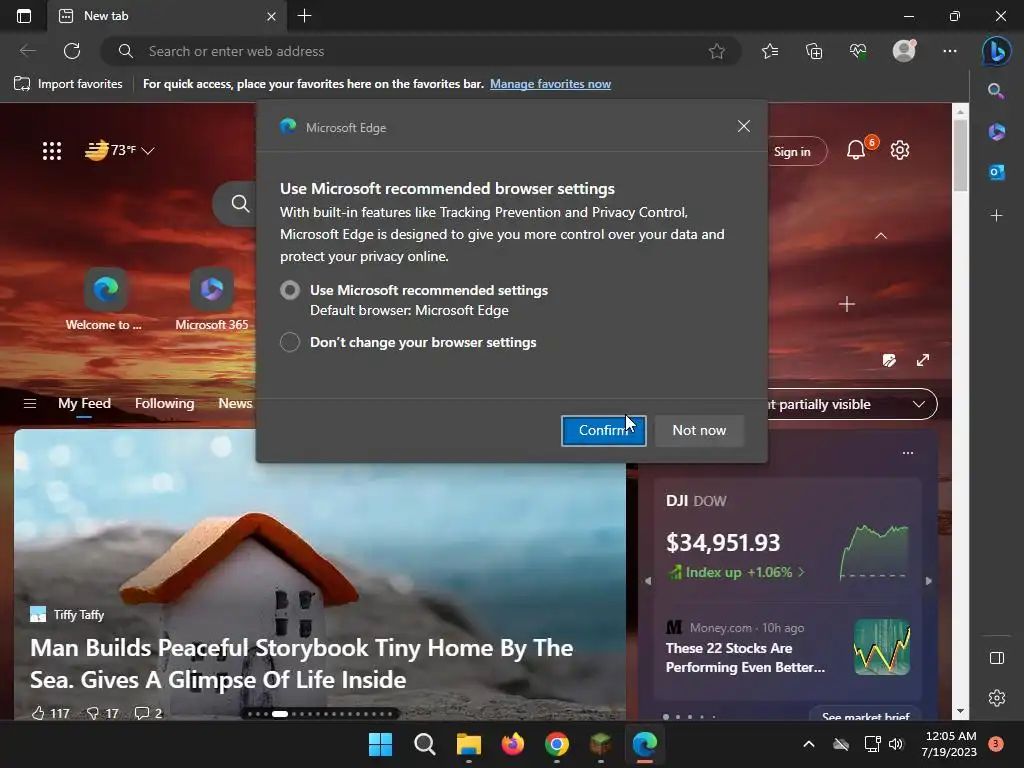Screen dimensions: 1024x768
Task: Dislike the article thumbs down 17
Action: point(103,713)
